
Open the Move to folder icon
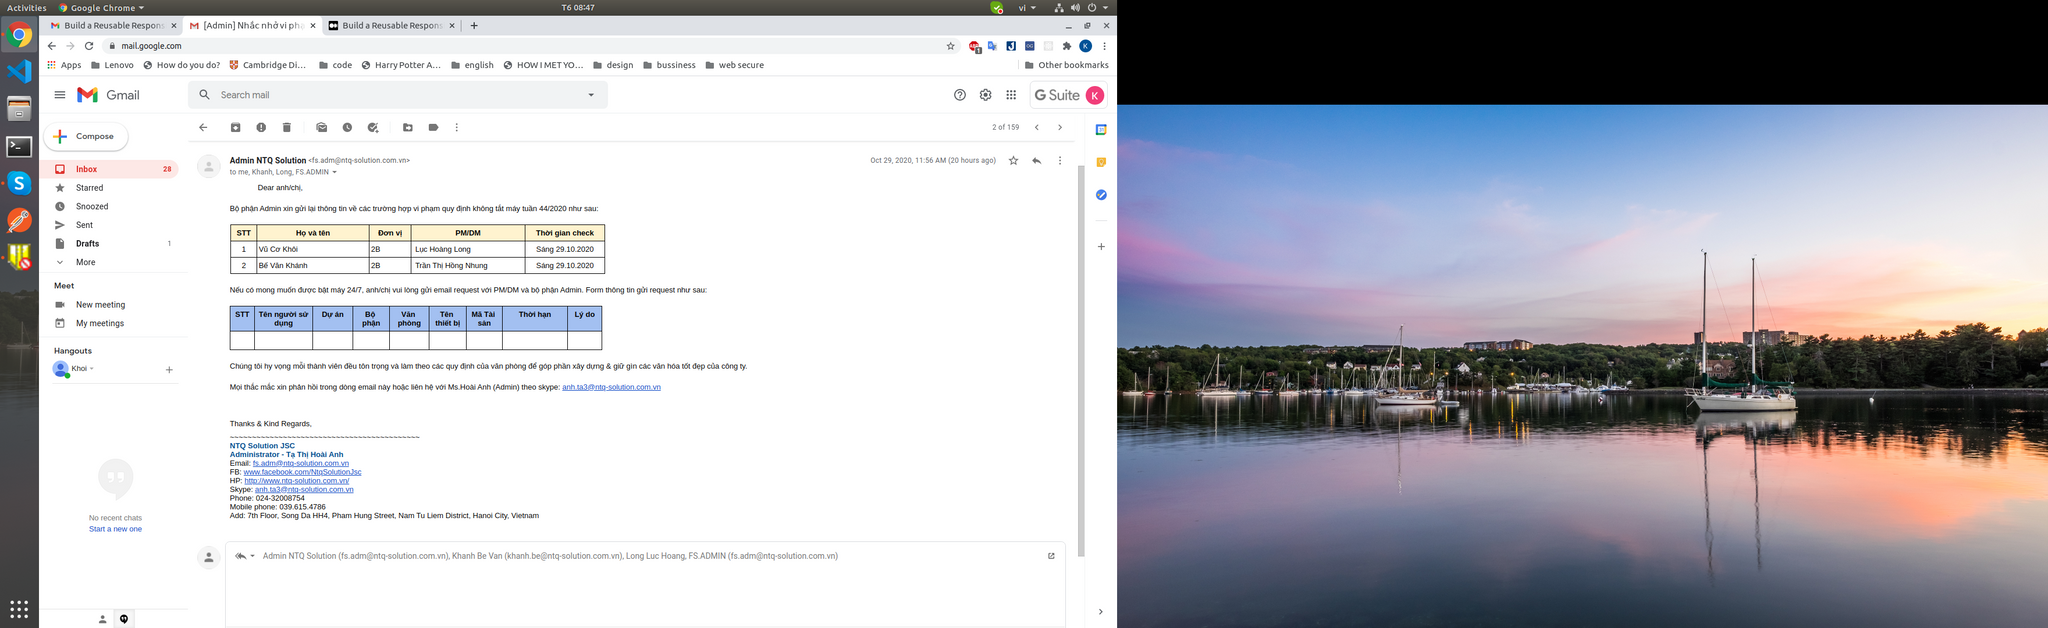point(407,128)
